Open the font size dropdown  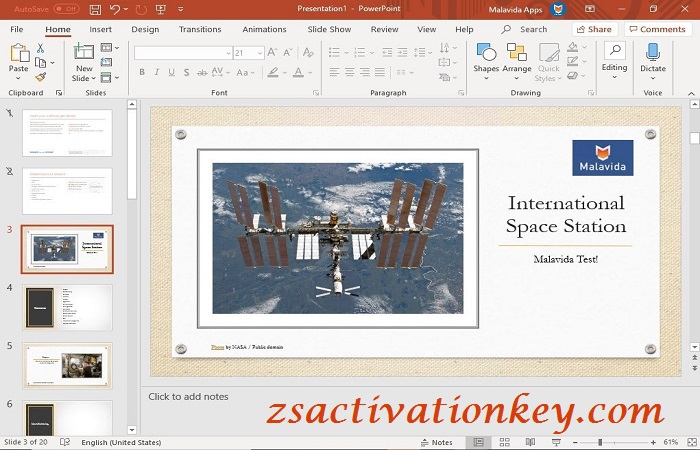[260, 53]
